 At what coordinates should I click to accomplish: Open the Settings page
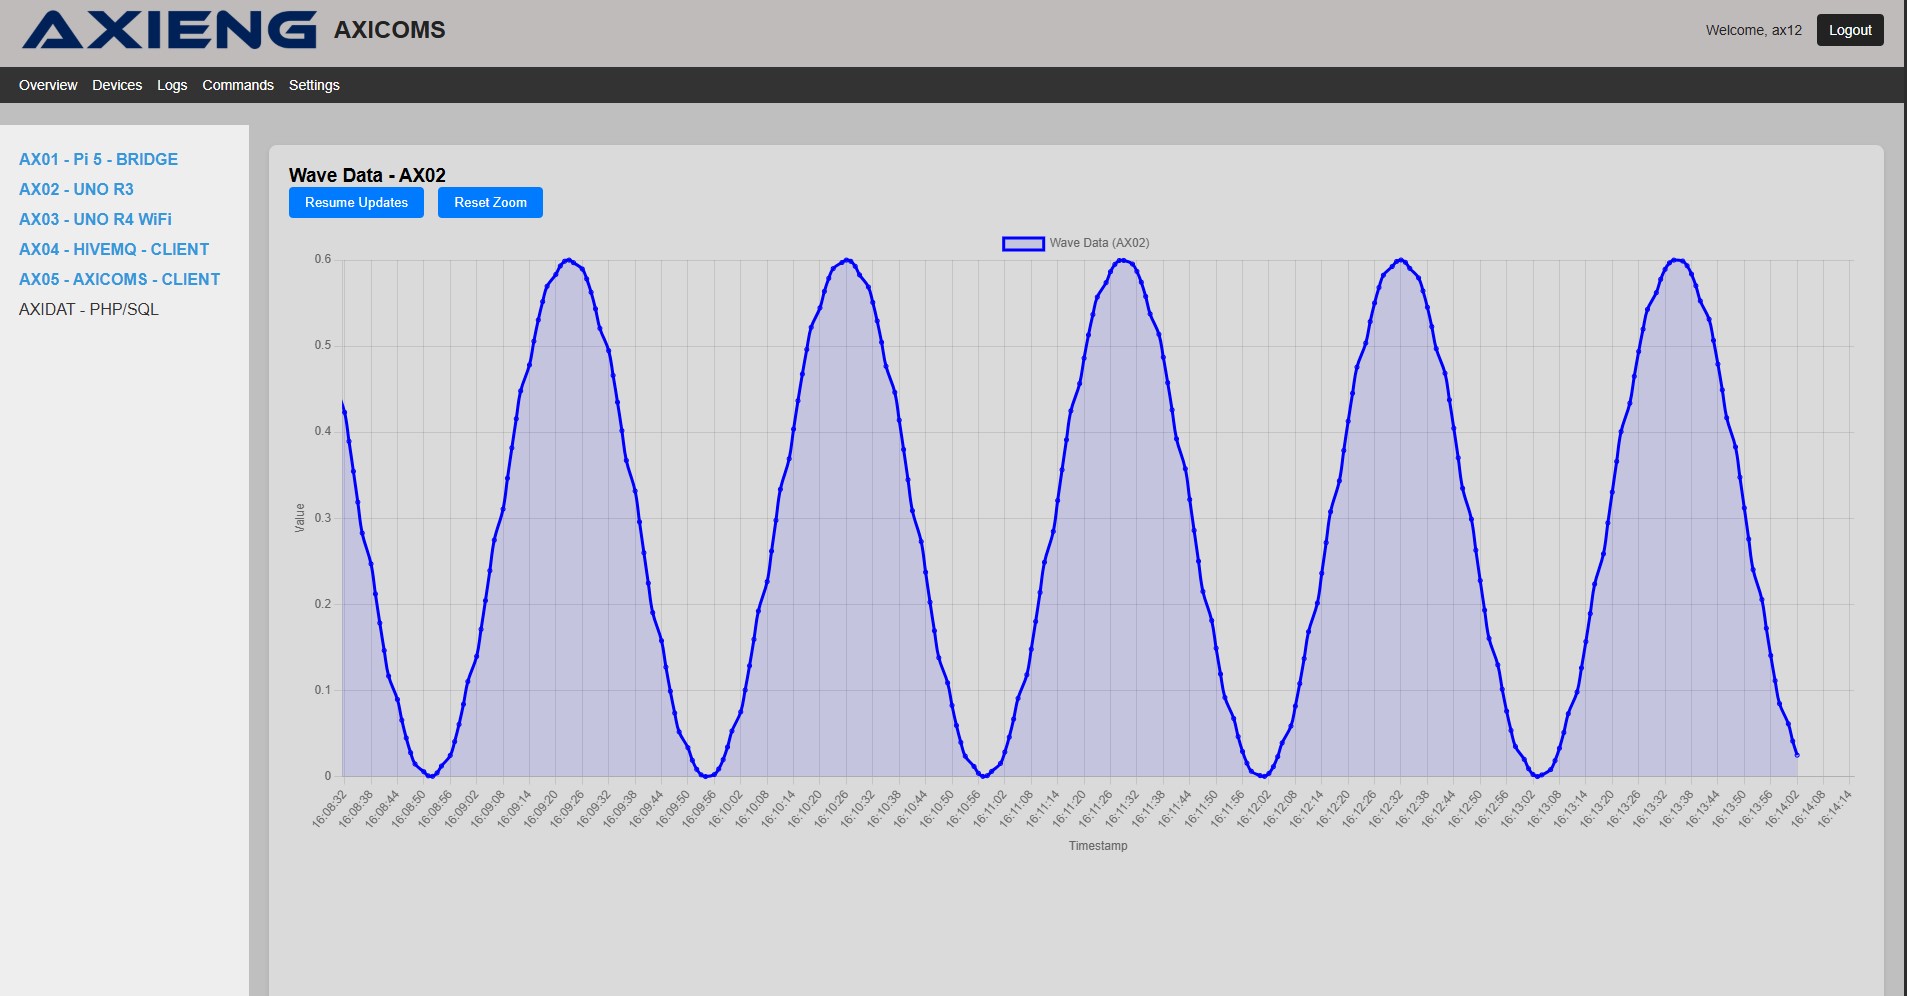coord(314,85)
